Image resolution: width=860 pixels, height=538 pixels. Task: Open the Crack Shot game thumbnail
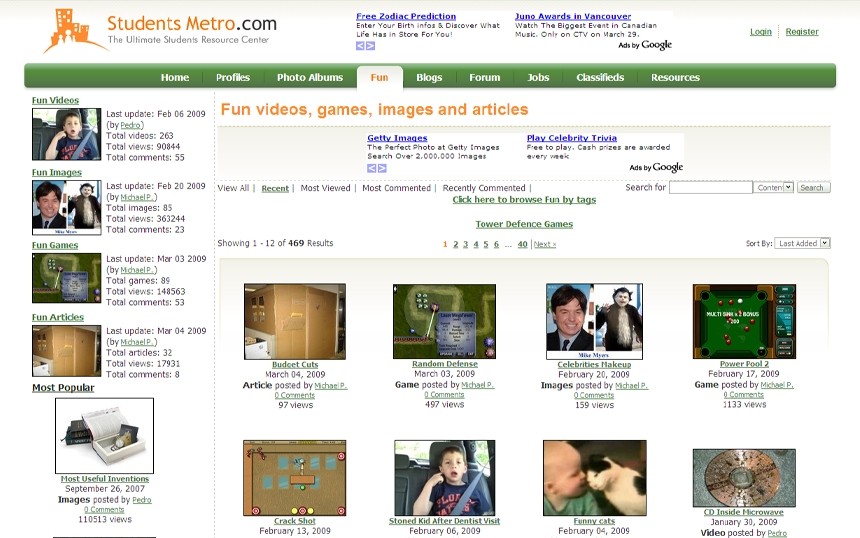tap(295, 478)
